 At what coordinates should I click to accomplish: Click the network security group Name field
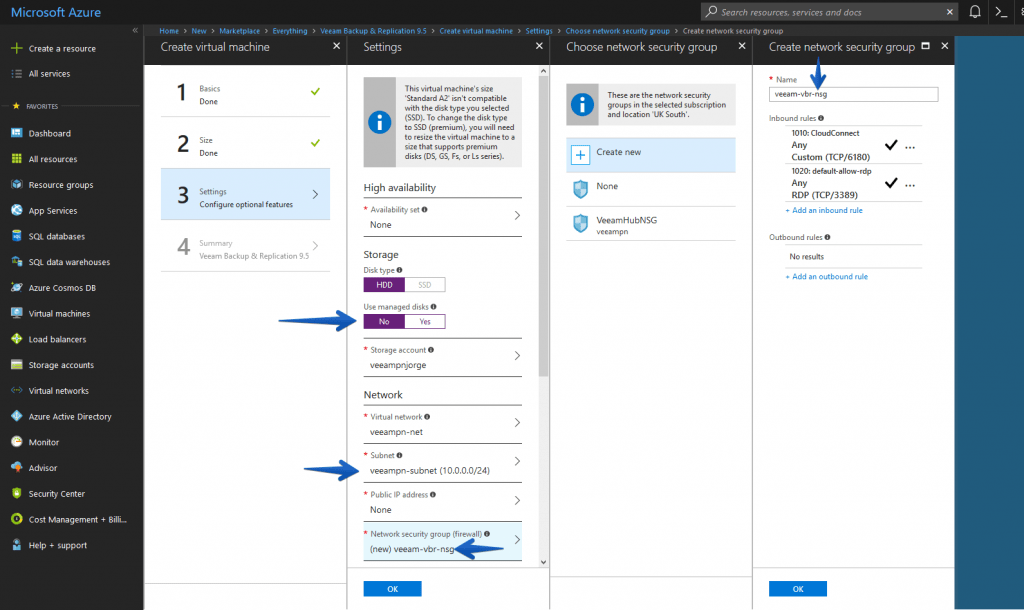[854, 94]
